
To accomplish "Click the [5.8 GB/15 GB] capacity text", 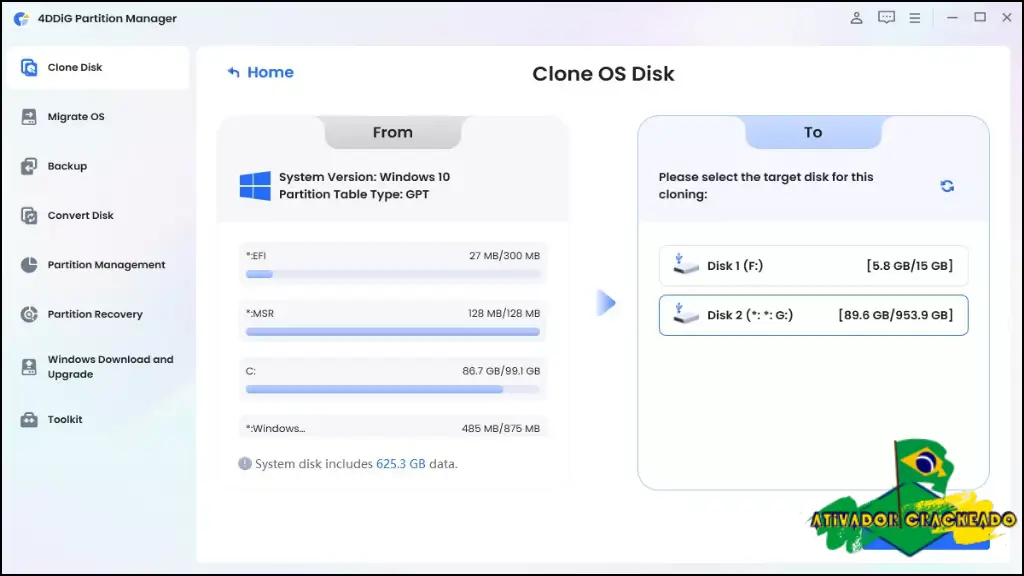I will 910,266.
